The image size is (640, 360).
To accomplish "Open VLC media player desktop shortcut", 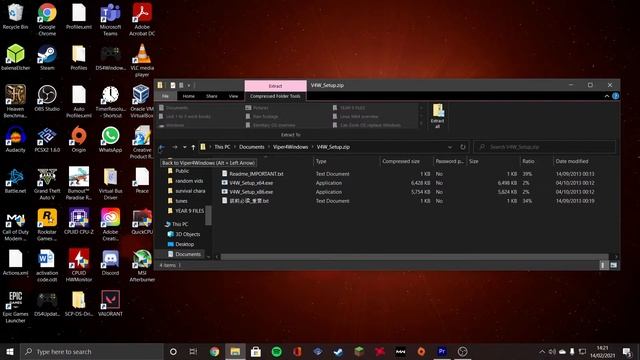I will 142,60.
